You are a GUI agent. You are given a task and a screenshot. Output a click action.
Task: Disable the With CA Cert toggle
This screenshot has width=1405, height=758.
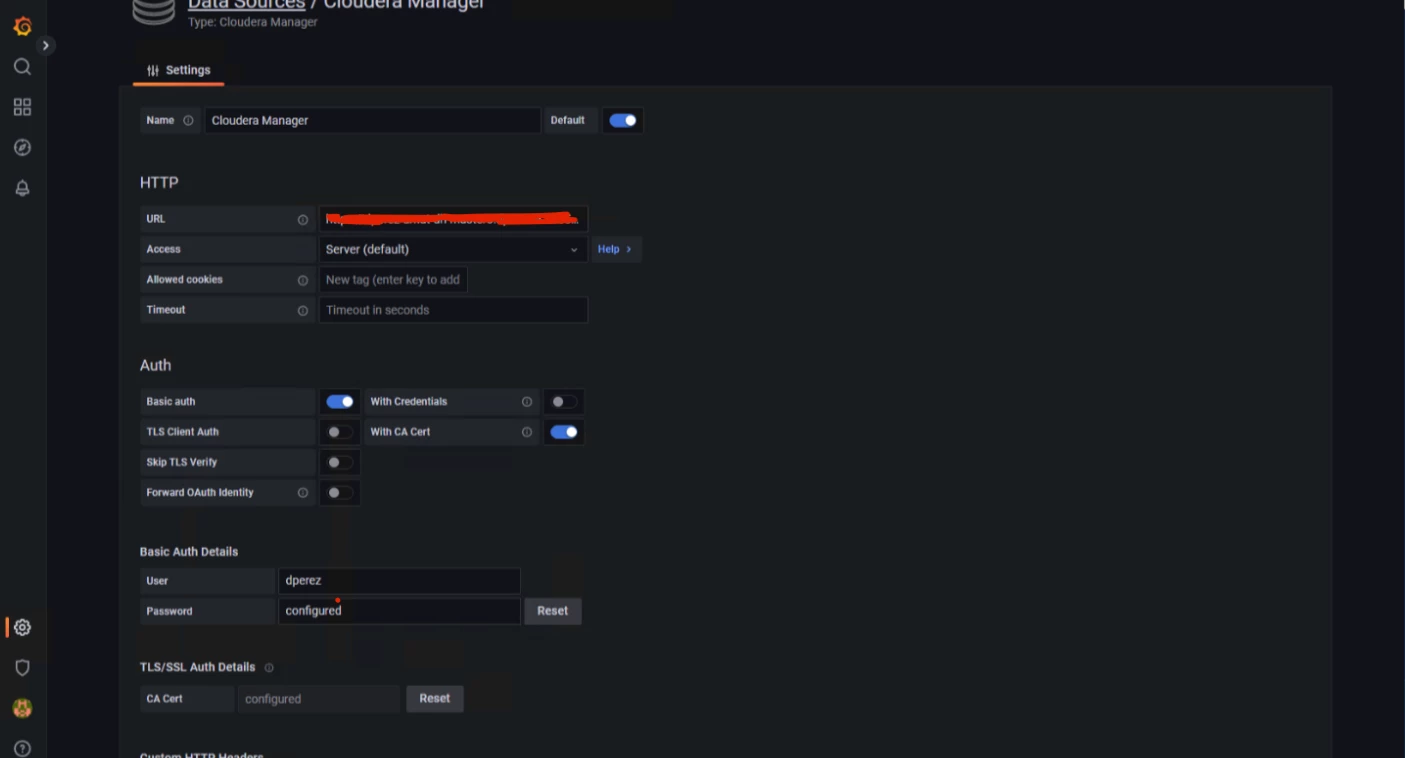pyautogui.click(x=564, y=432)
